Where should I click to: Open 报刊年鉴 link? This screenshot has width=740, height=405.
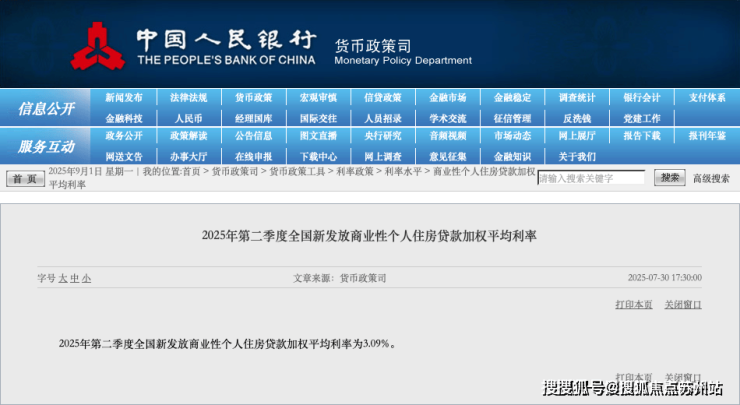pyautogui.click(x=707, y=136)
